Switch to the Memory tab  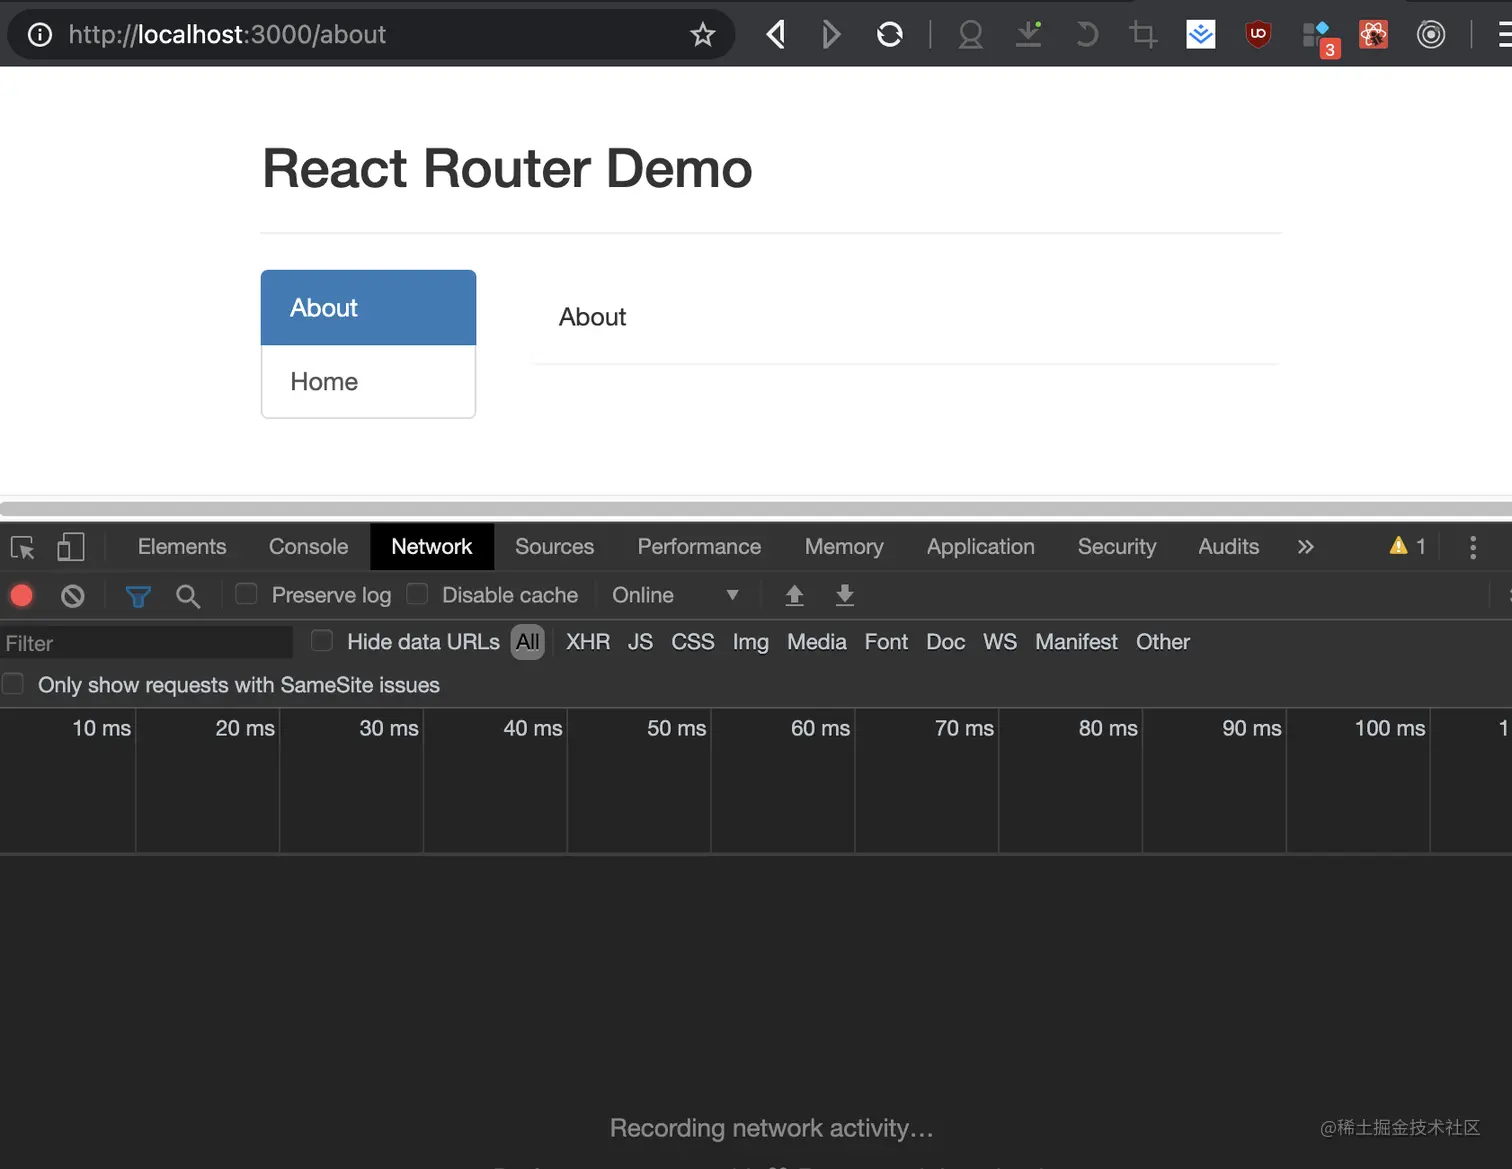coord(844,547)
